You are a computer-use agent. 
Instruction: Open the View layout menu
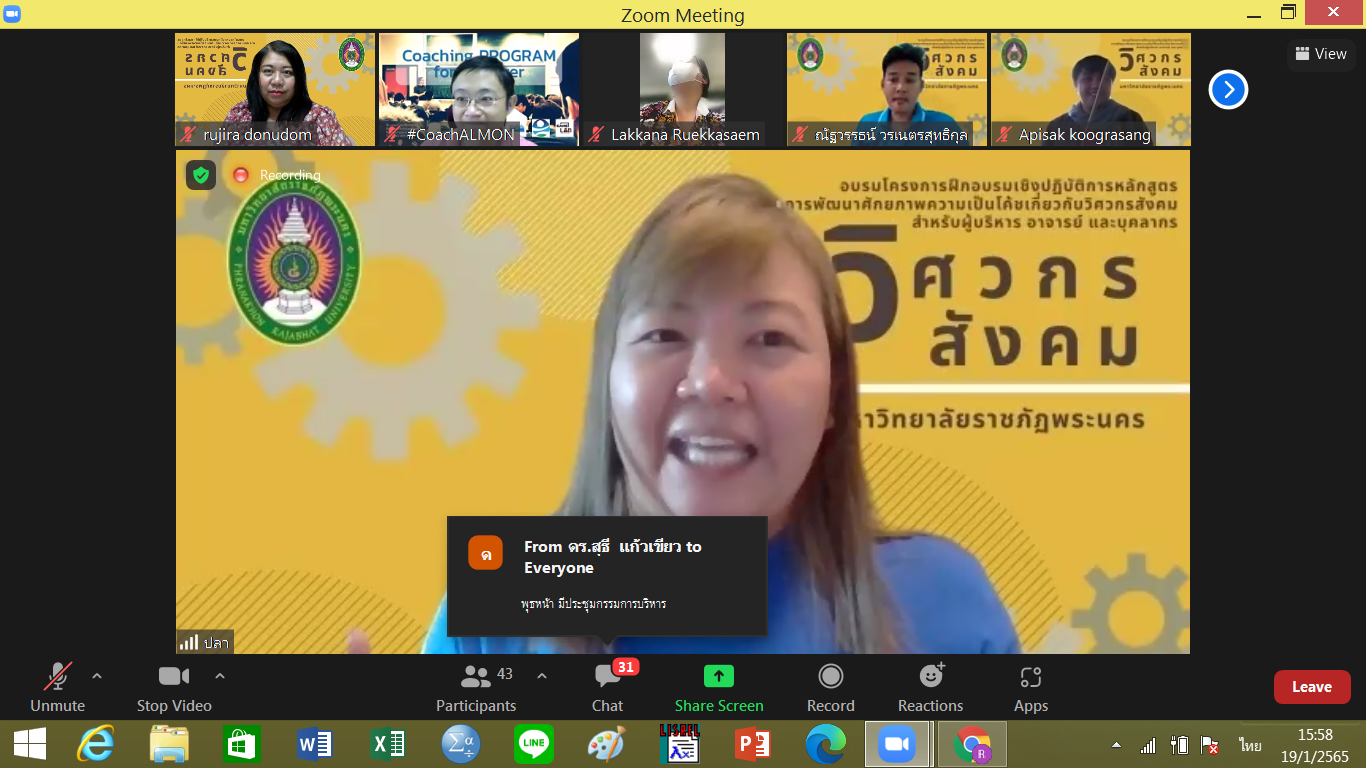(x=1321, y=54)
